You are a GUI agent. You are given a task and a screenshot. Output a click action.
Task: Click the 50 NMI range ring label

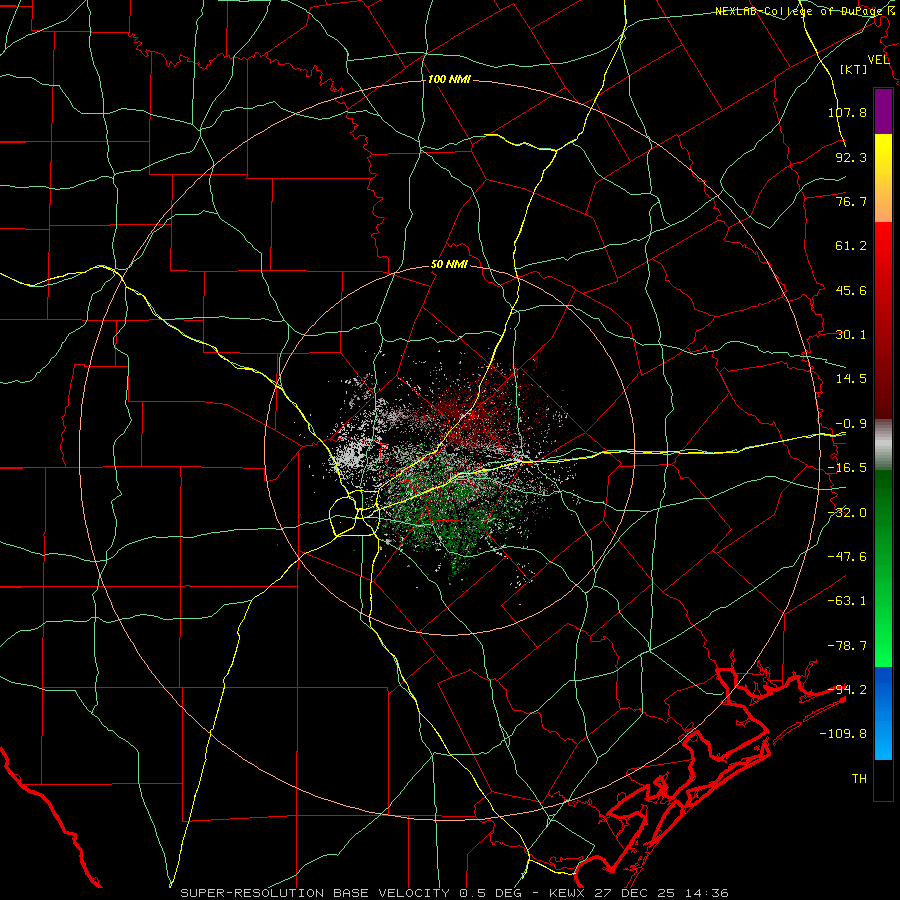pos(449,265)
